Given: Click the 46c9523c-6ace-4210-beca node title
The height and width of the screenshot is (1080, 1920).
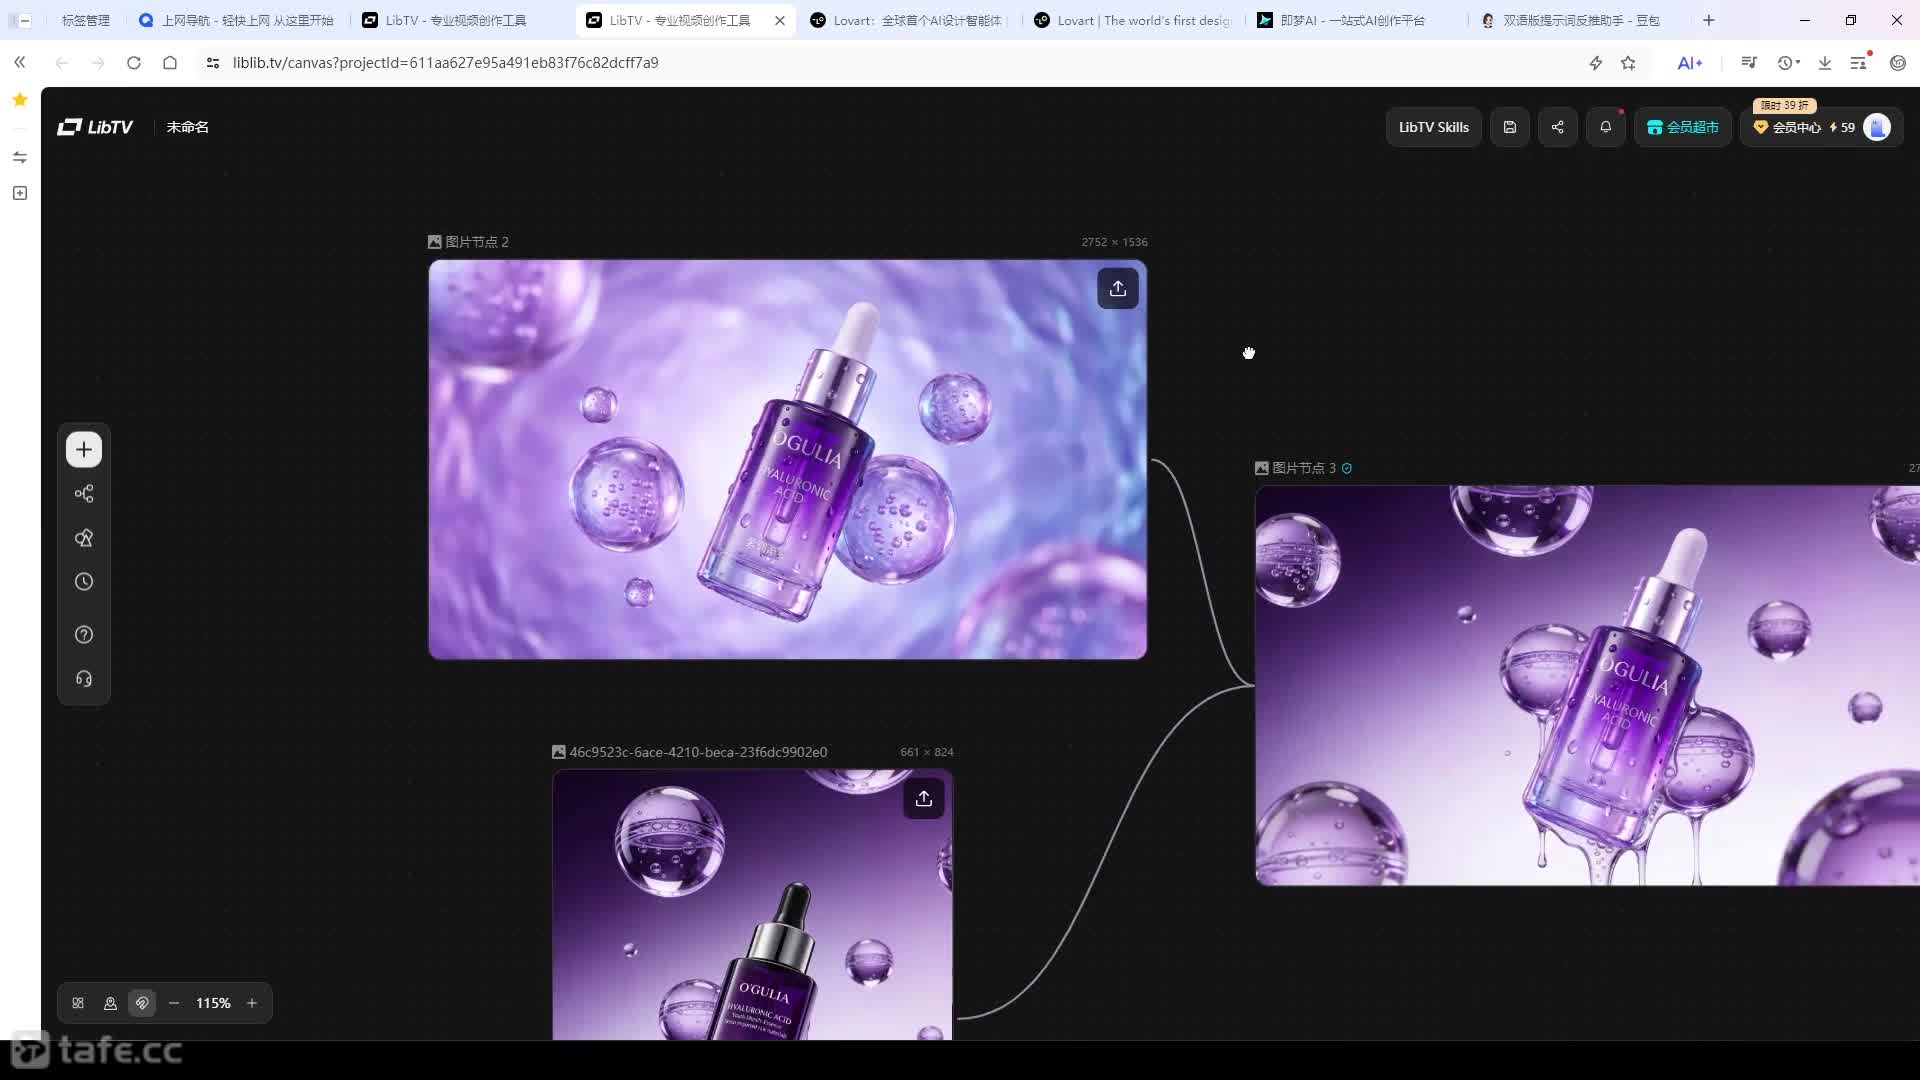Looking at the screenshot, I should click(698, 752).
